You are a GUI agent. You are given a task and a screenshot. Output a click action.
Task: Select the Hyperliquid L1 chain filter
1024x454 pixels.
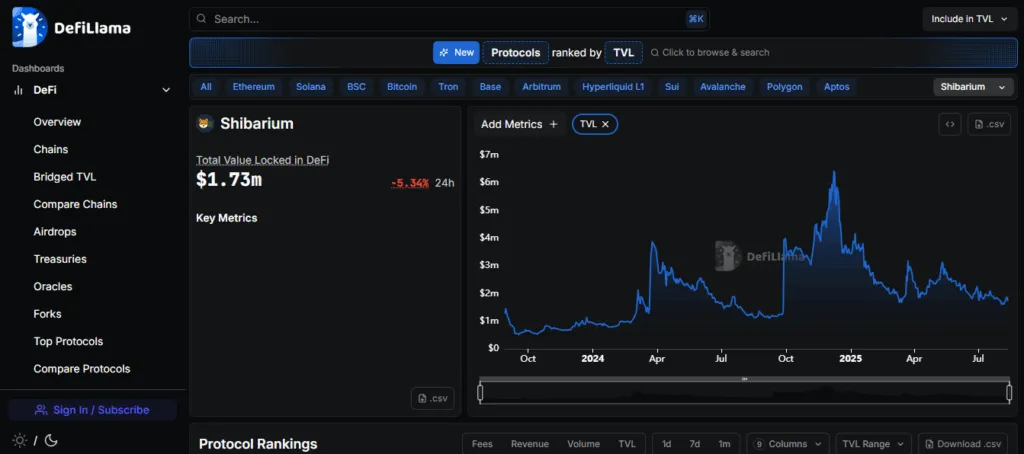click(x=613, y=86)
